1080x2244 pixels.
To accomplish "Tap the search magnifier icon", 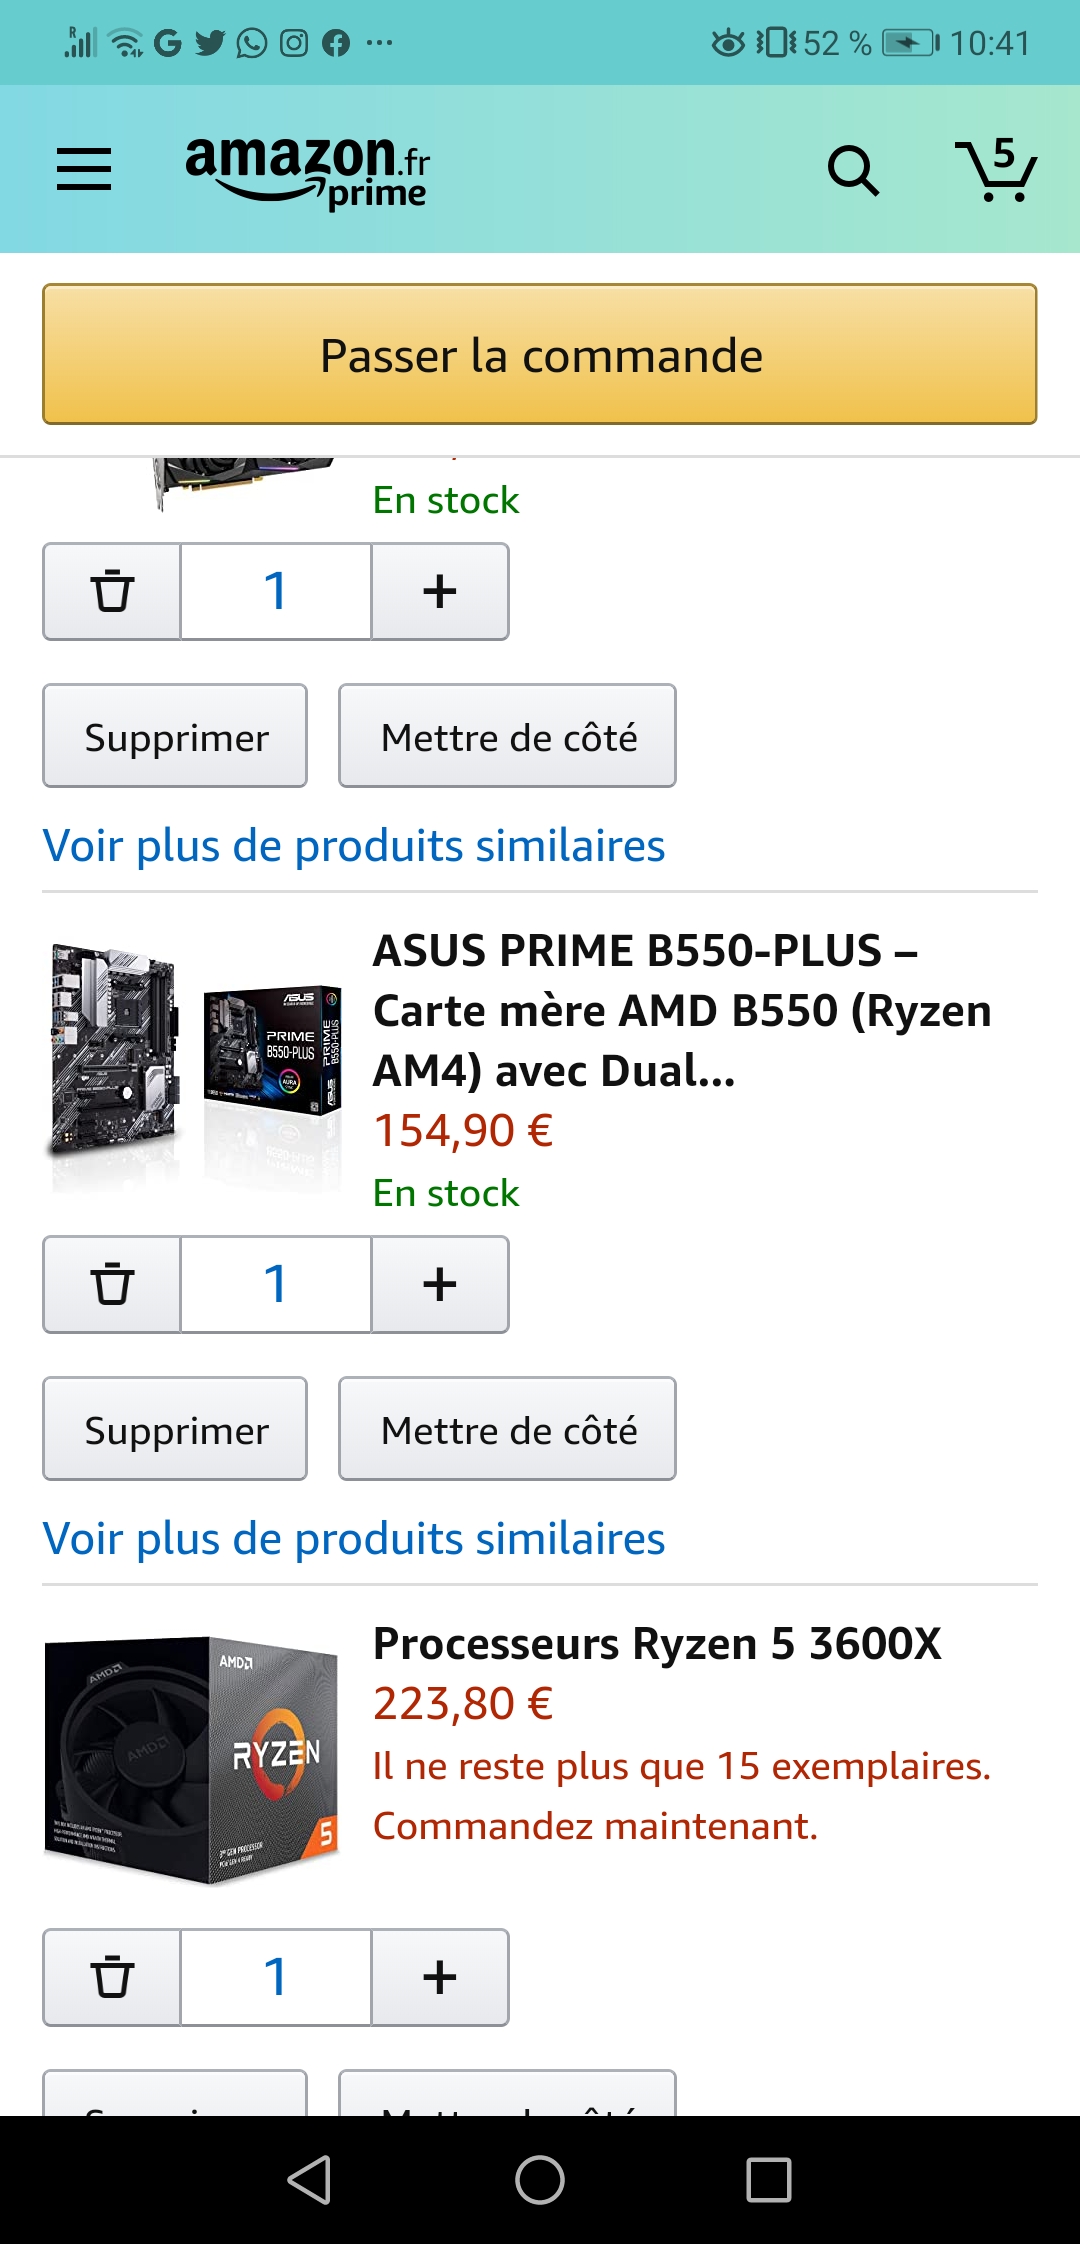I will (853, 170).
